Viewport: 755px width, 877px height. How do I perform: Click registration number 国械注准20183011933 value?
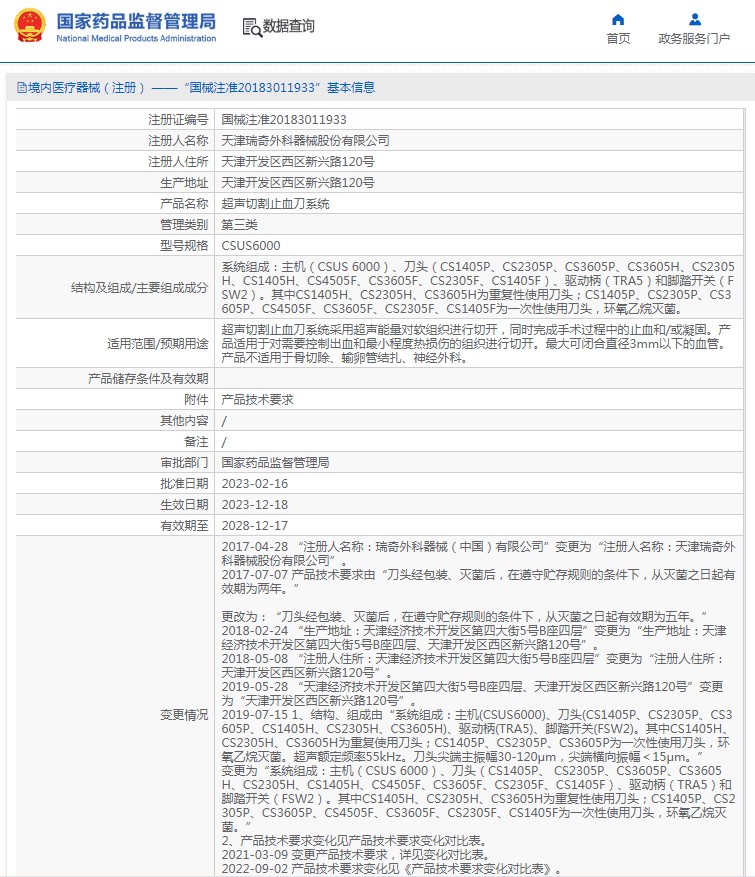[284, 120]
